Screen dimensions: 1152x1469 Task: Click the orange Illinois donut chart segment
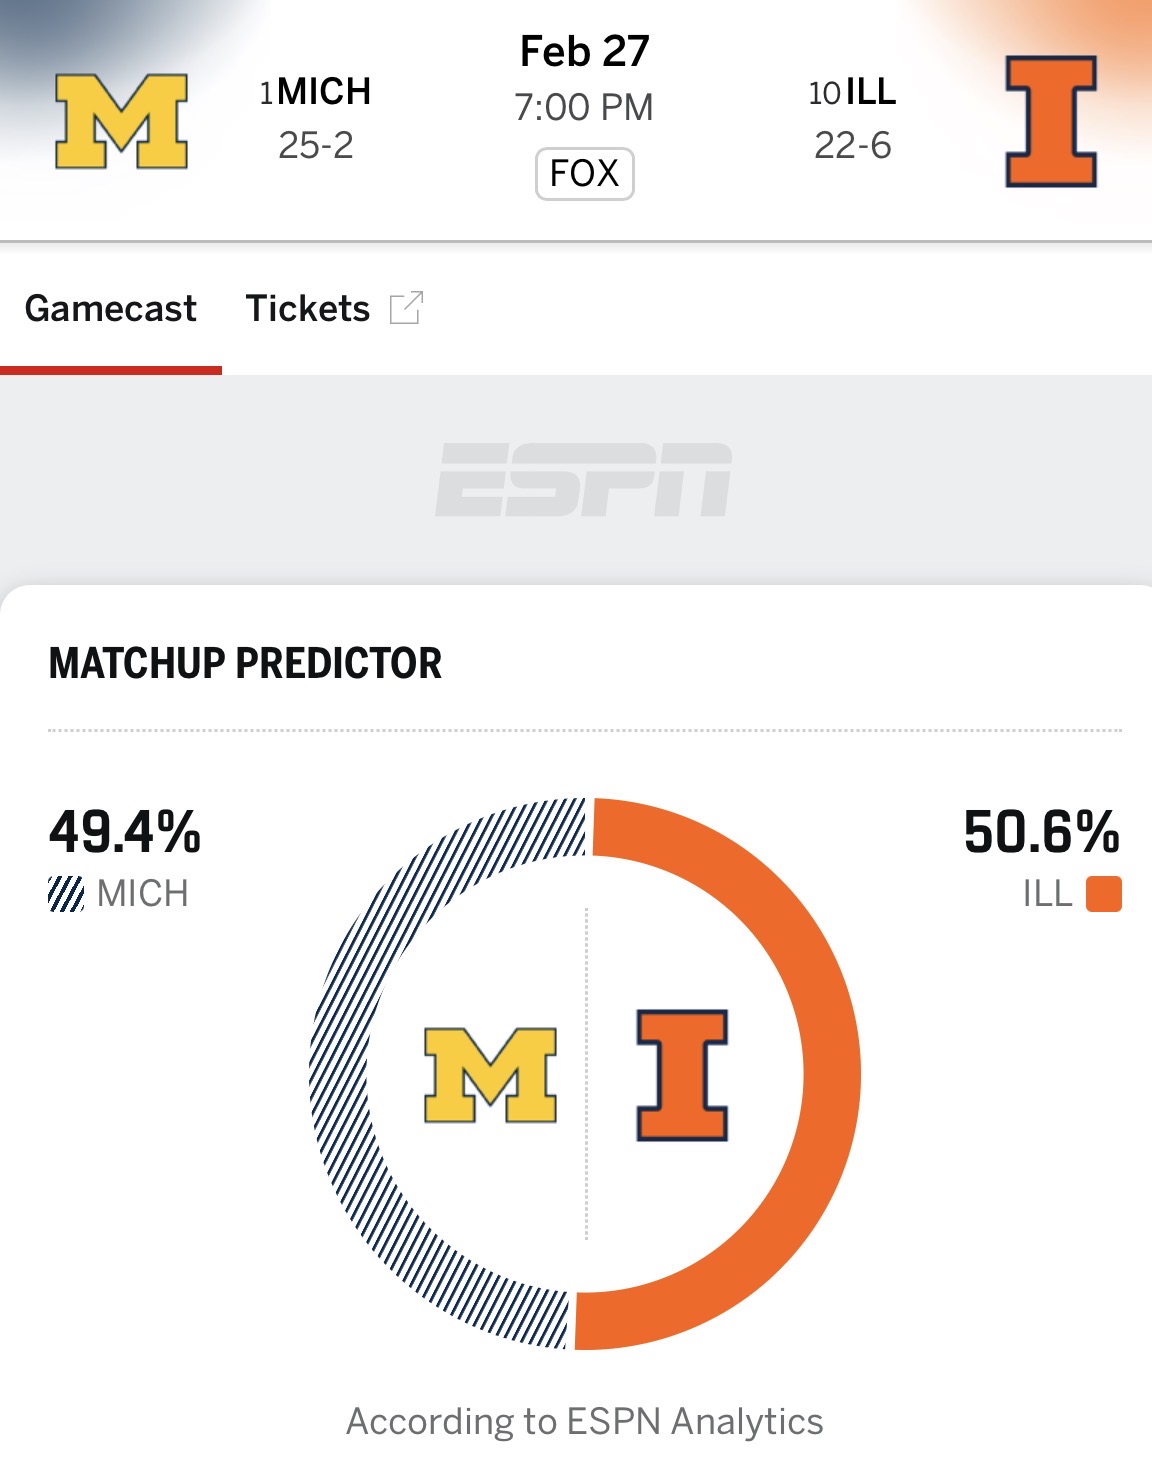coord(828,1075)
